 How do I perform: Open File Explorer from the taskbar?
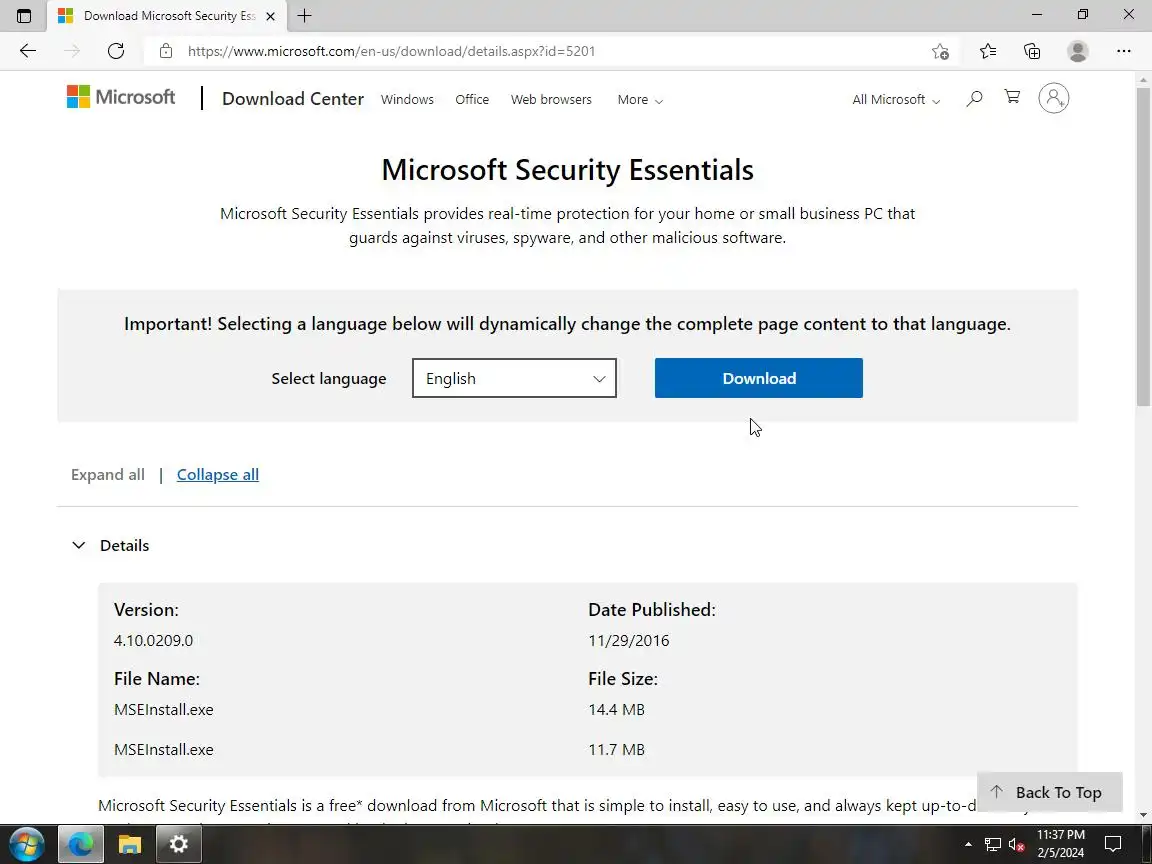(x=130, y=845)
